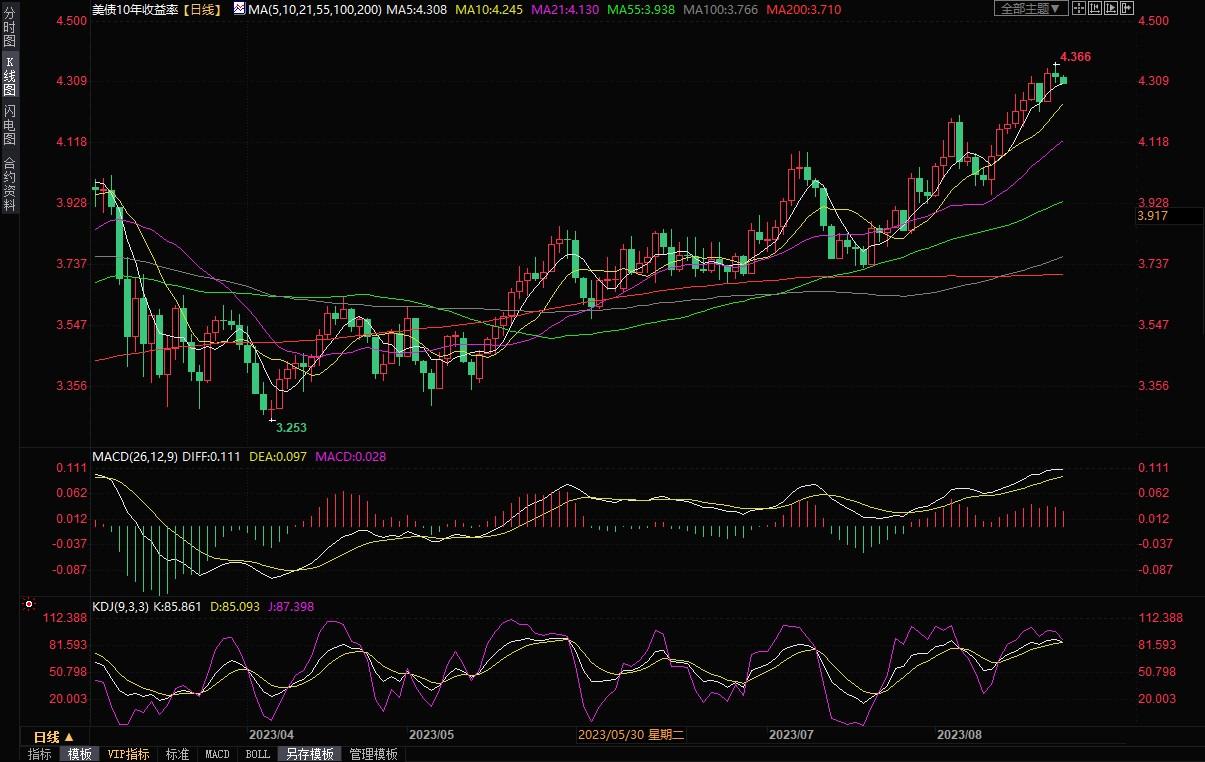Click the small red circle icon beside KDJ
Viewport: 1205px width, 762px height.
[x=29, y=604]
